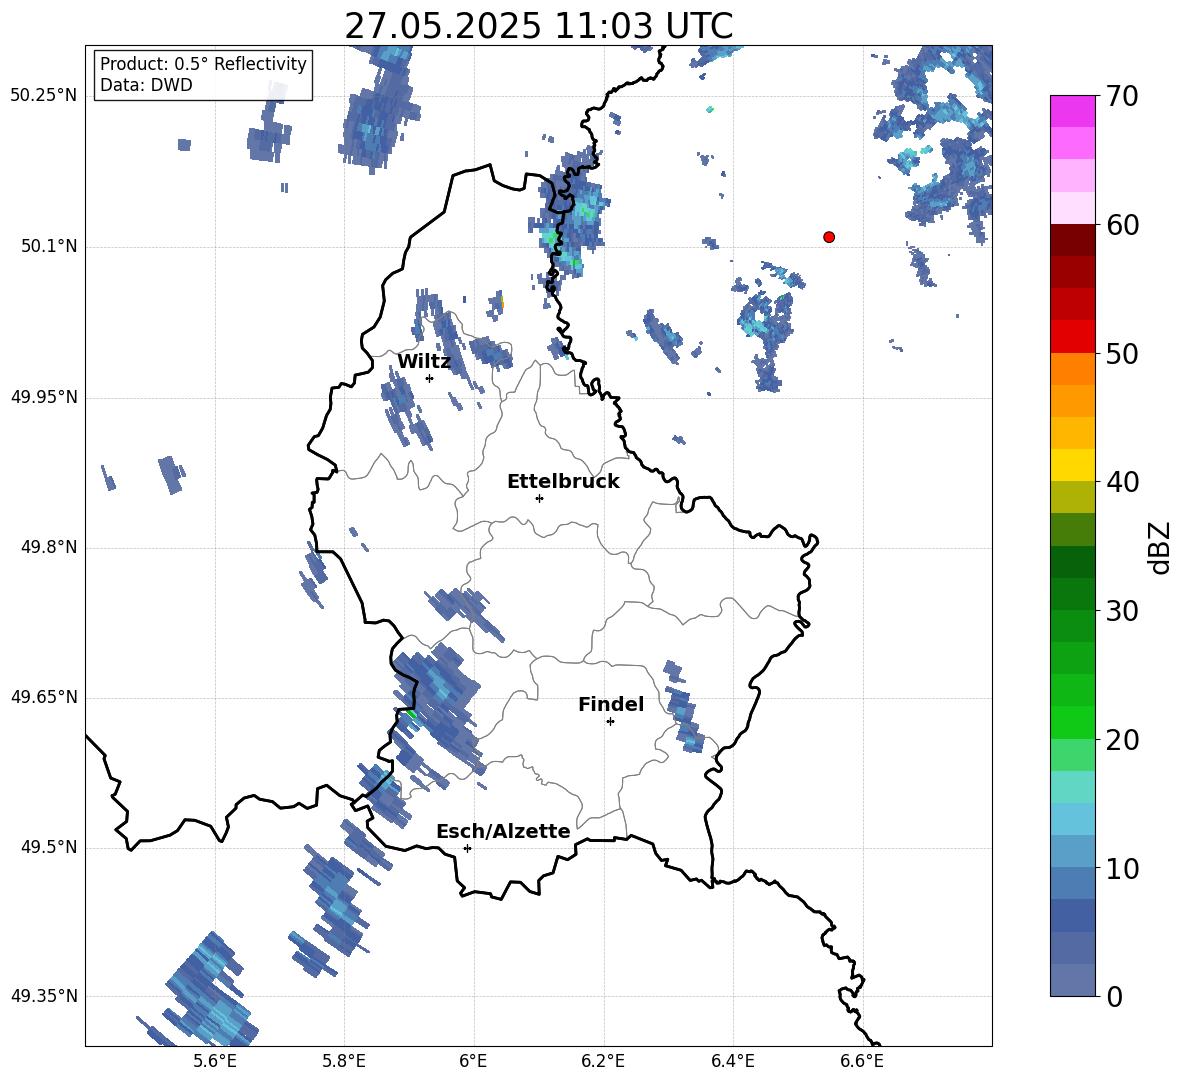Click the 20 tick label on colorbar

pos(1122,740)
